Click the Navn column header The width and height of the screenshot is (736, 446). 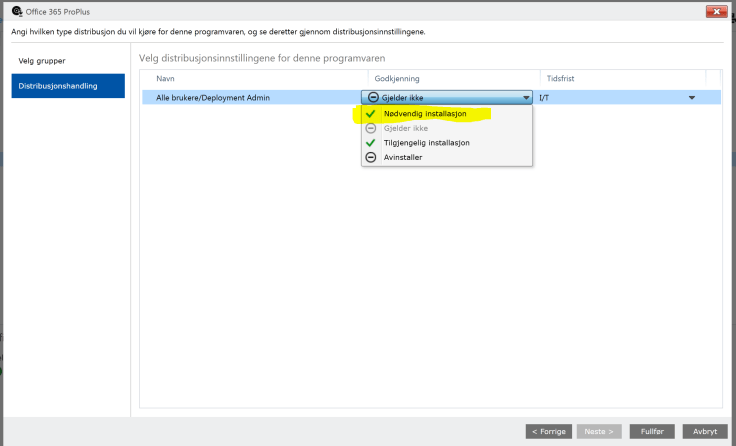[x=256, y=78]
